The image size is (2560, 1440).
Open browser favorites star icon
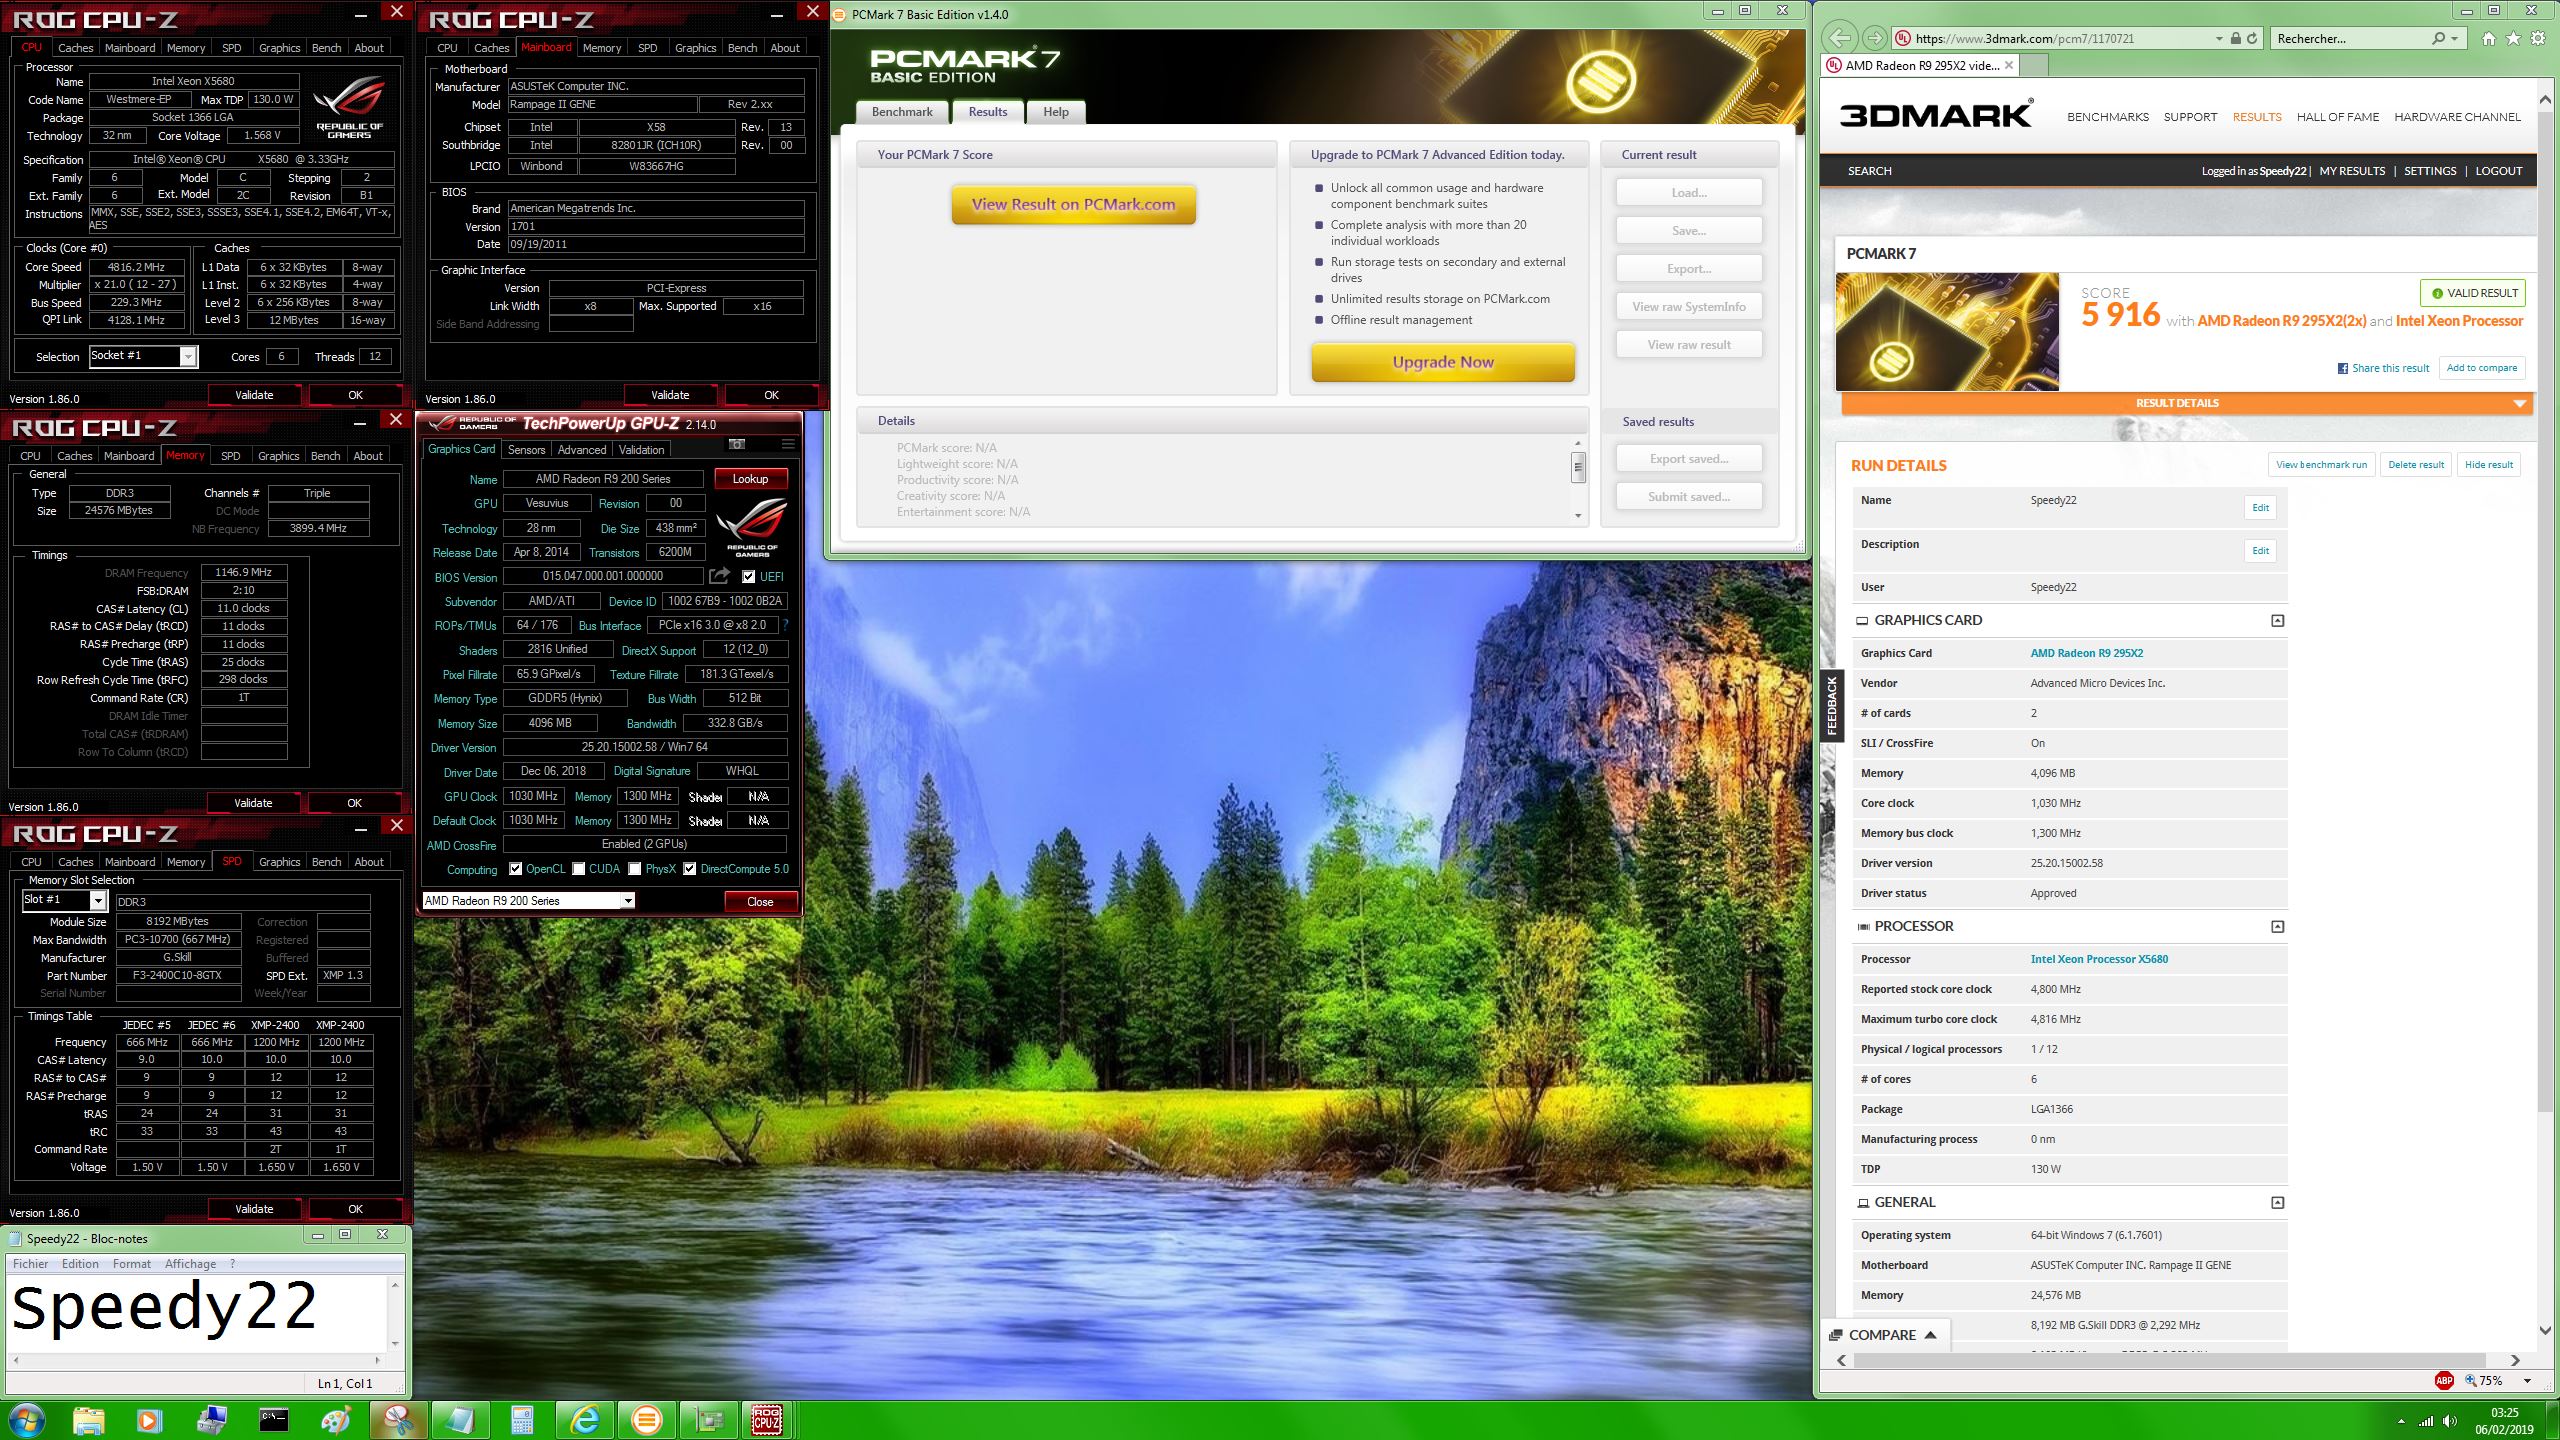[2513, 38]
